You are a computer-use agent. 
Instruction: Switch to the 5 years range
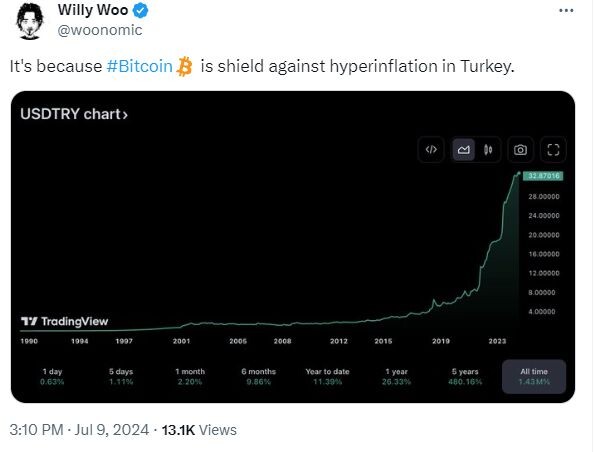pos(465,376)
